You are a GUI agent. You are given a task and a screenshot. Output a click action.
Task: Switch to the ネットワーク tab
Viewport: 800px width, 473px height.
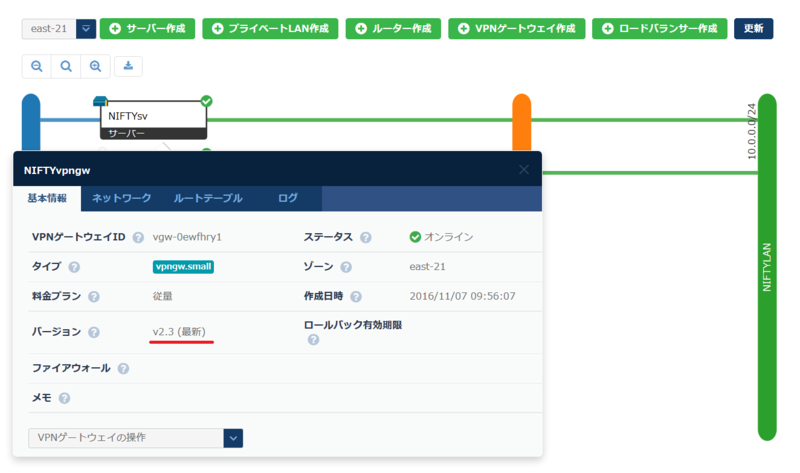click(122, 198)
